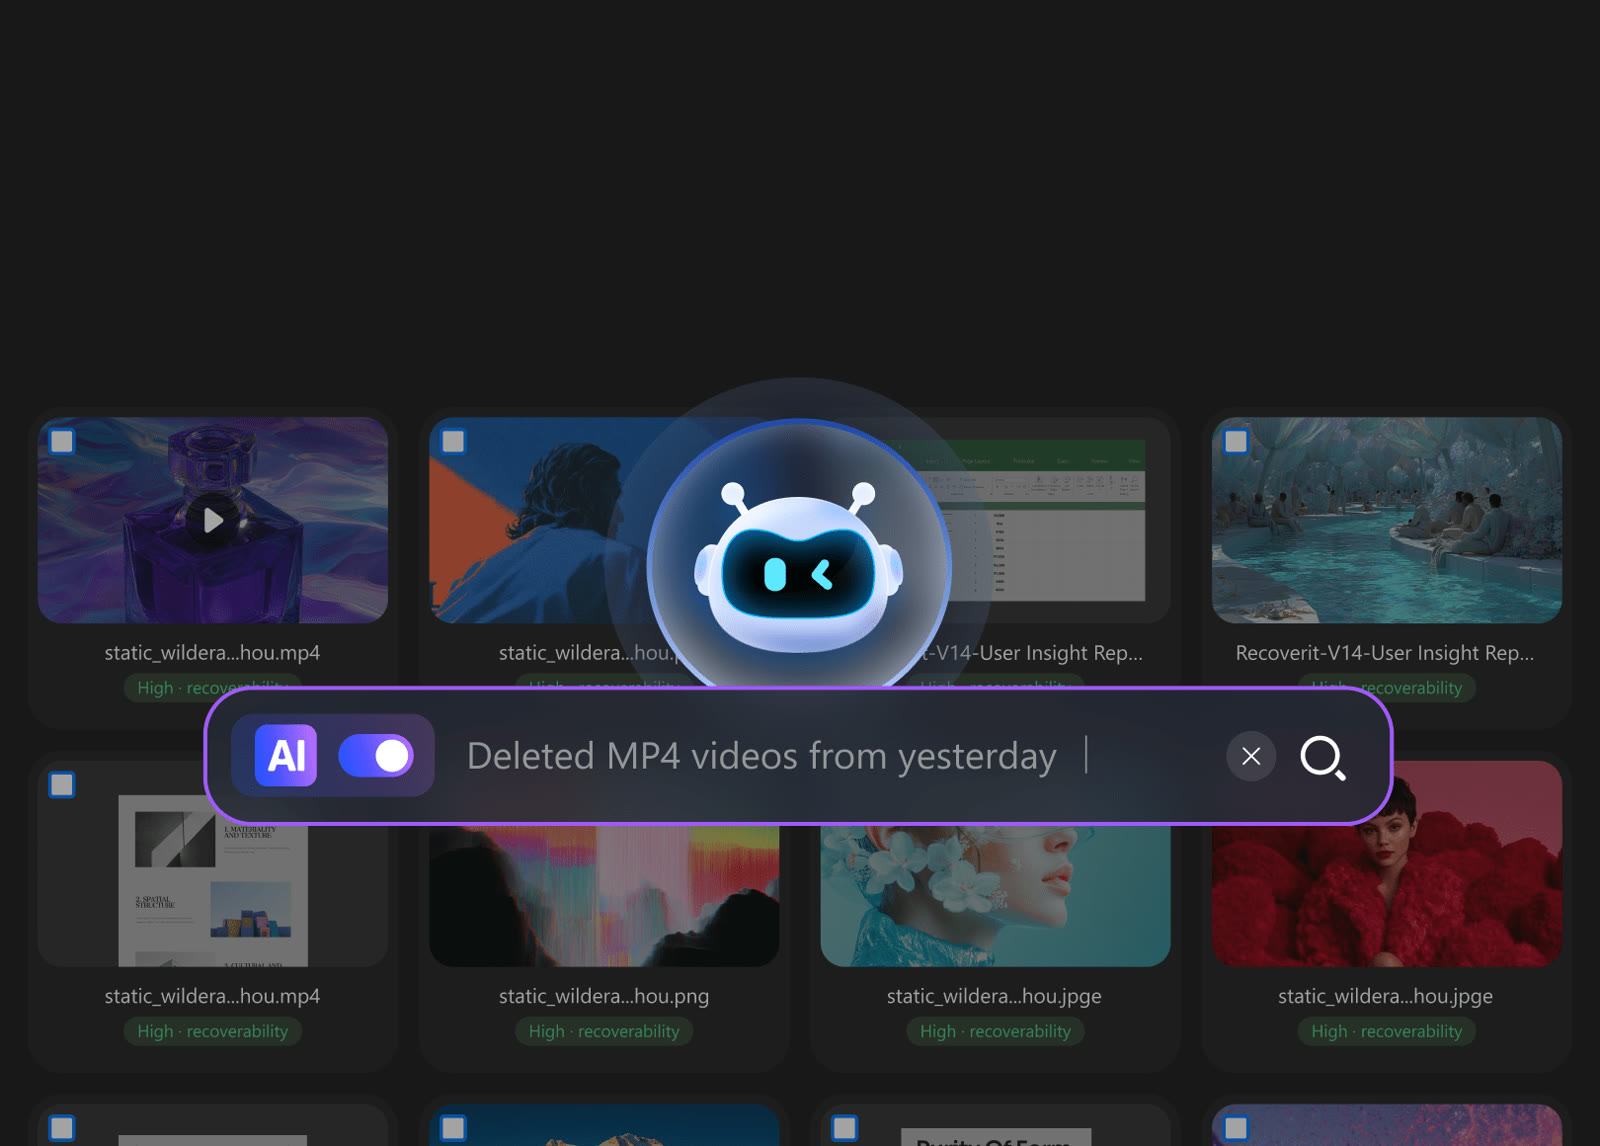Click the perfume bottle video's file name
The width and height of the screenshot is (1600, 1146).
pyautogui.click(x=212, y=653)
